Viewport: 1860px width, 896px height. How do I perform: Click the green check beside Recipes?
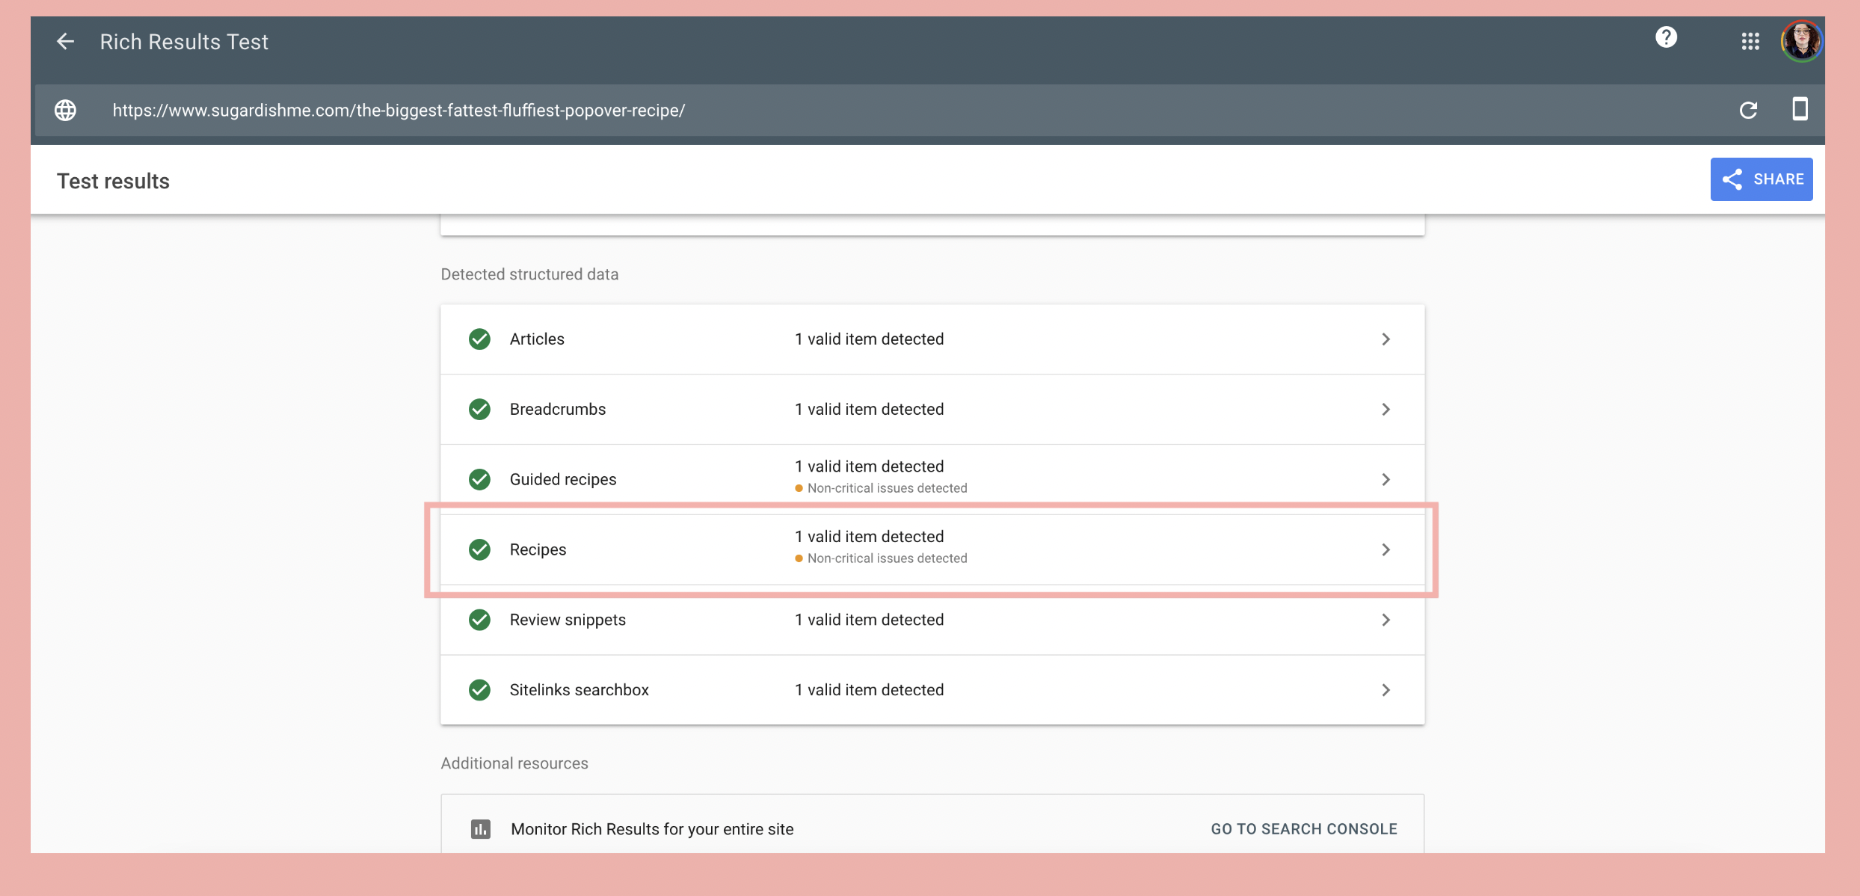pos(480,549)
